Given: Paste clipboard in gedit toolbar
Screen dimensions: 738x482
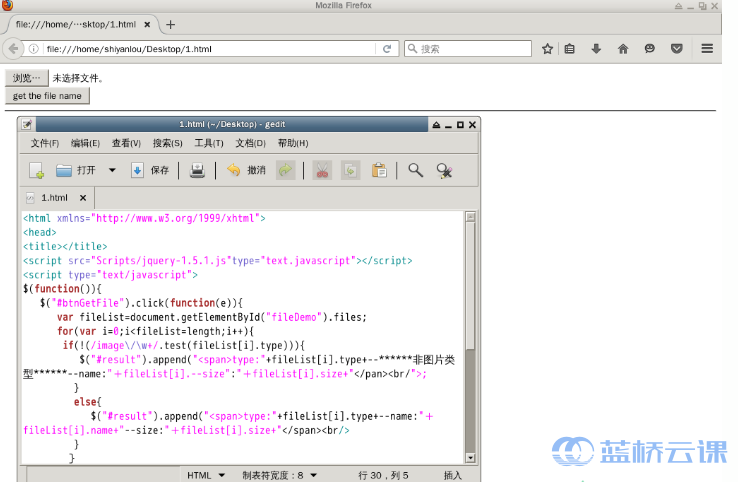Looking at the screenshot, I should 379,170.
